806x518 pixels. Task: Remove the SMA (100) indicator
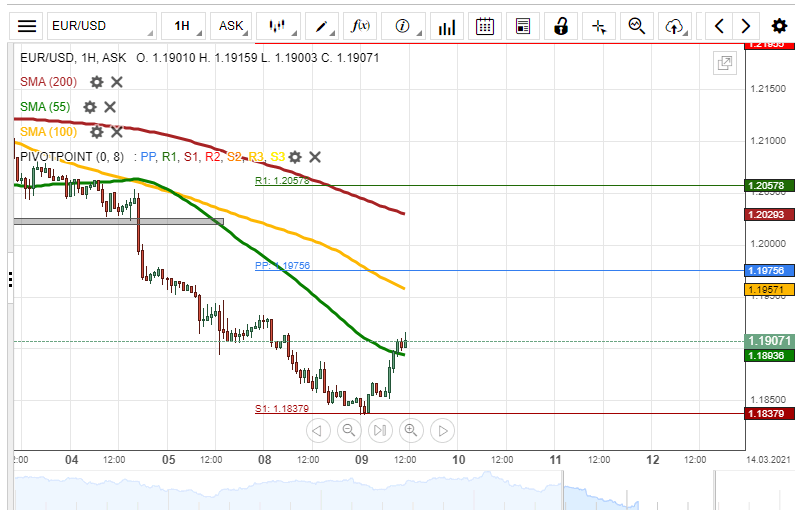point(117,132)
